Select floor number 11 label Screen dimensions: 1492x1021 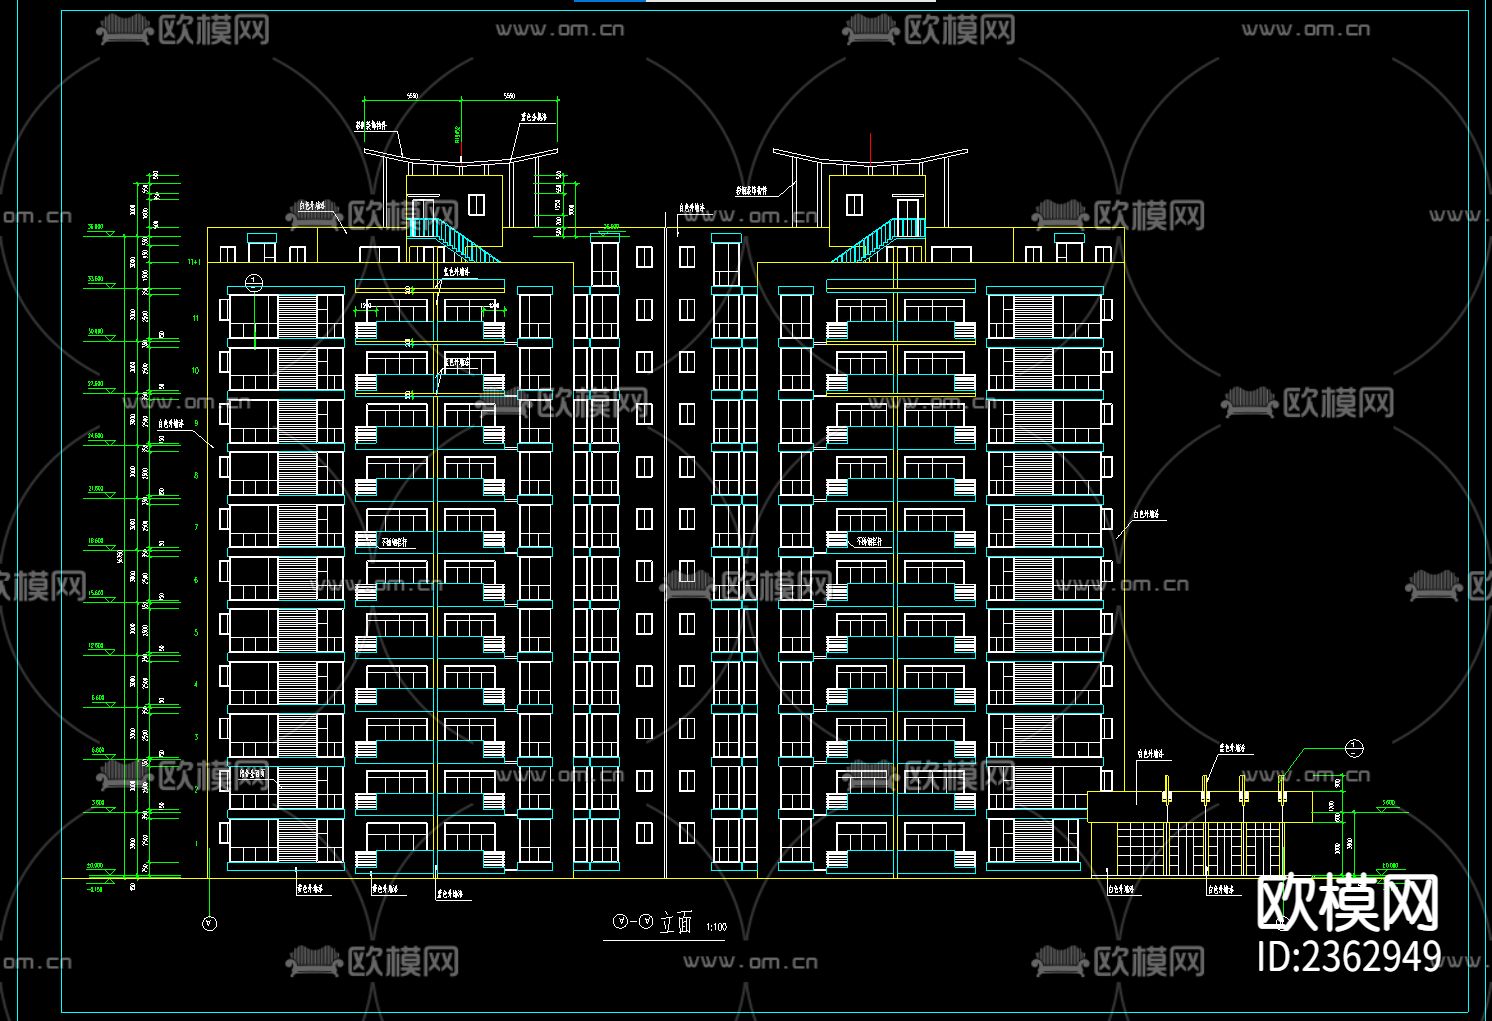click(196, 318)
